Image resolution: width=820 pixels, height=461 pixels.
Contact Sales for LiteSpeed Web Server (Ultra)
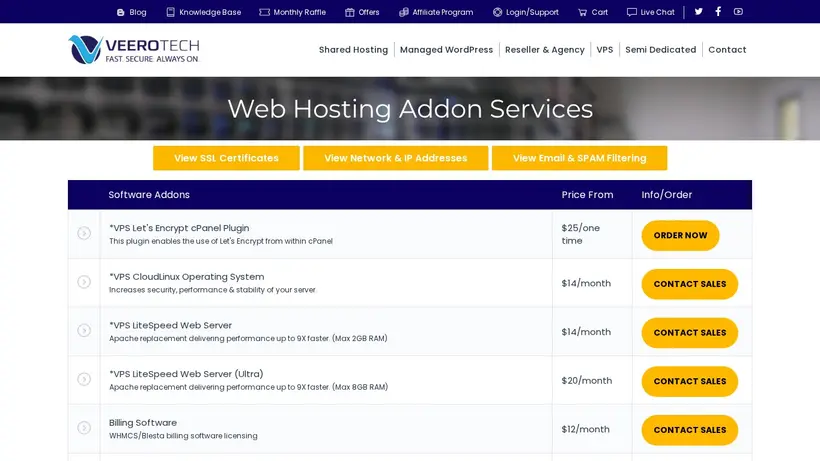point(690,381)
